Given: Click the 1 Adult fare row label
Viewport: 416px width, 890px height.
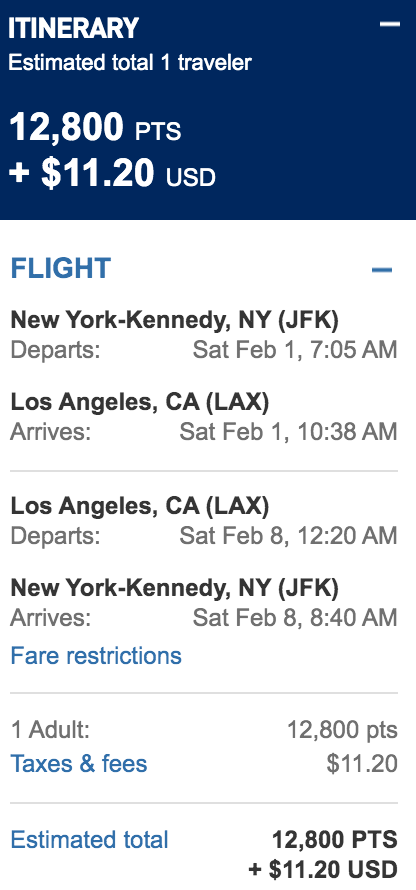Looking at the screenshot, I should [50, 729].
